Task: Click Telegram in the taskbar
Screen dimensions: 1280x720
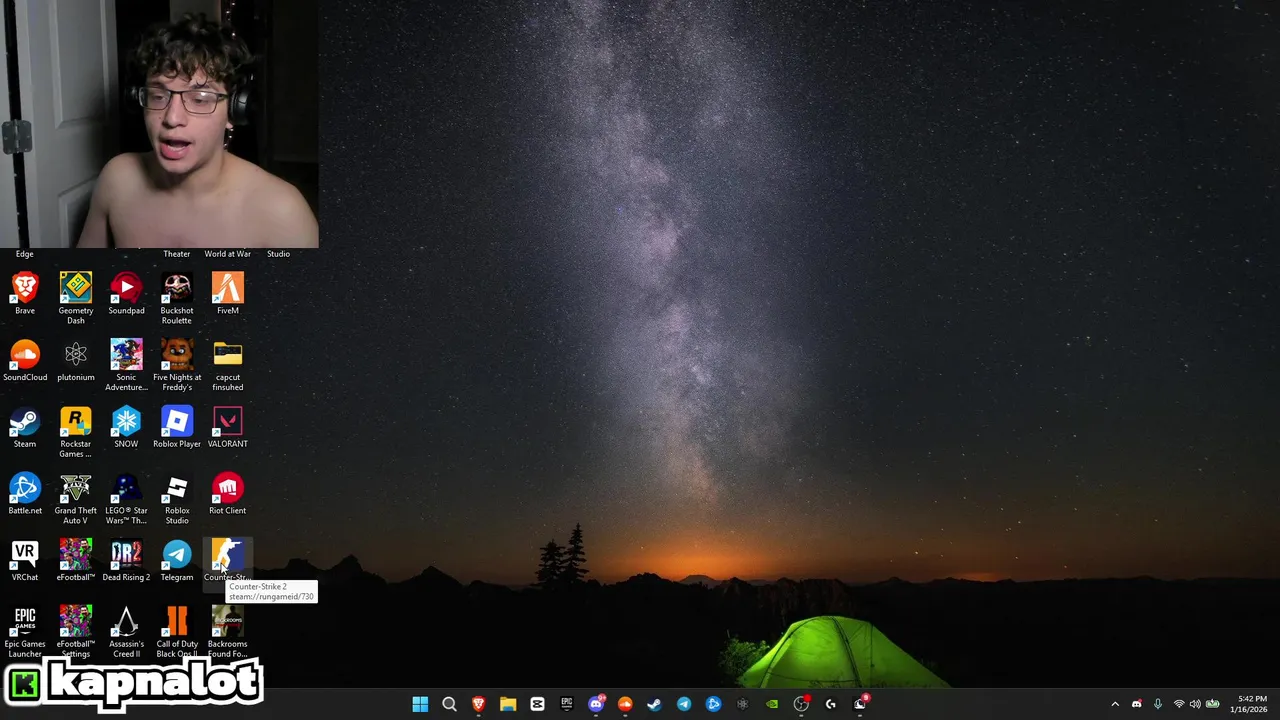Action: click(684, 704)
